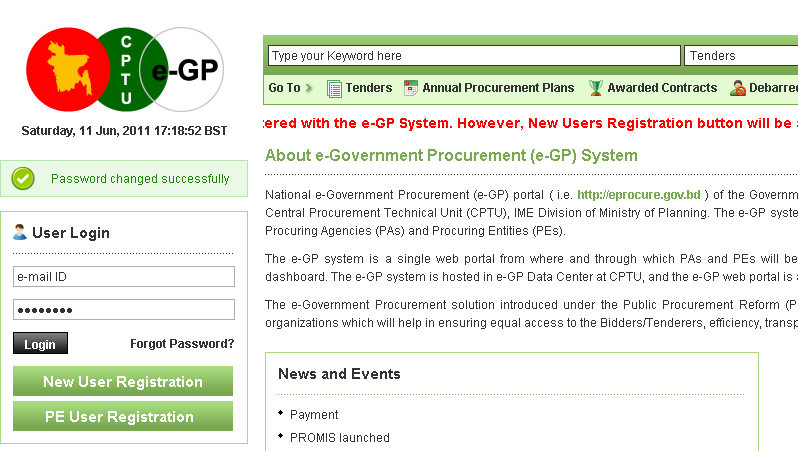
Task: Click the password field
Action: (x=124, y=309)
